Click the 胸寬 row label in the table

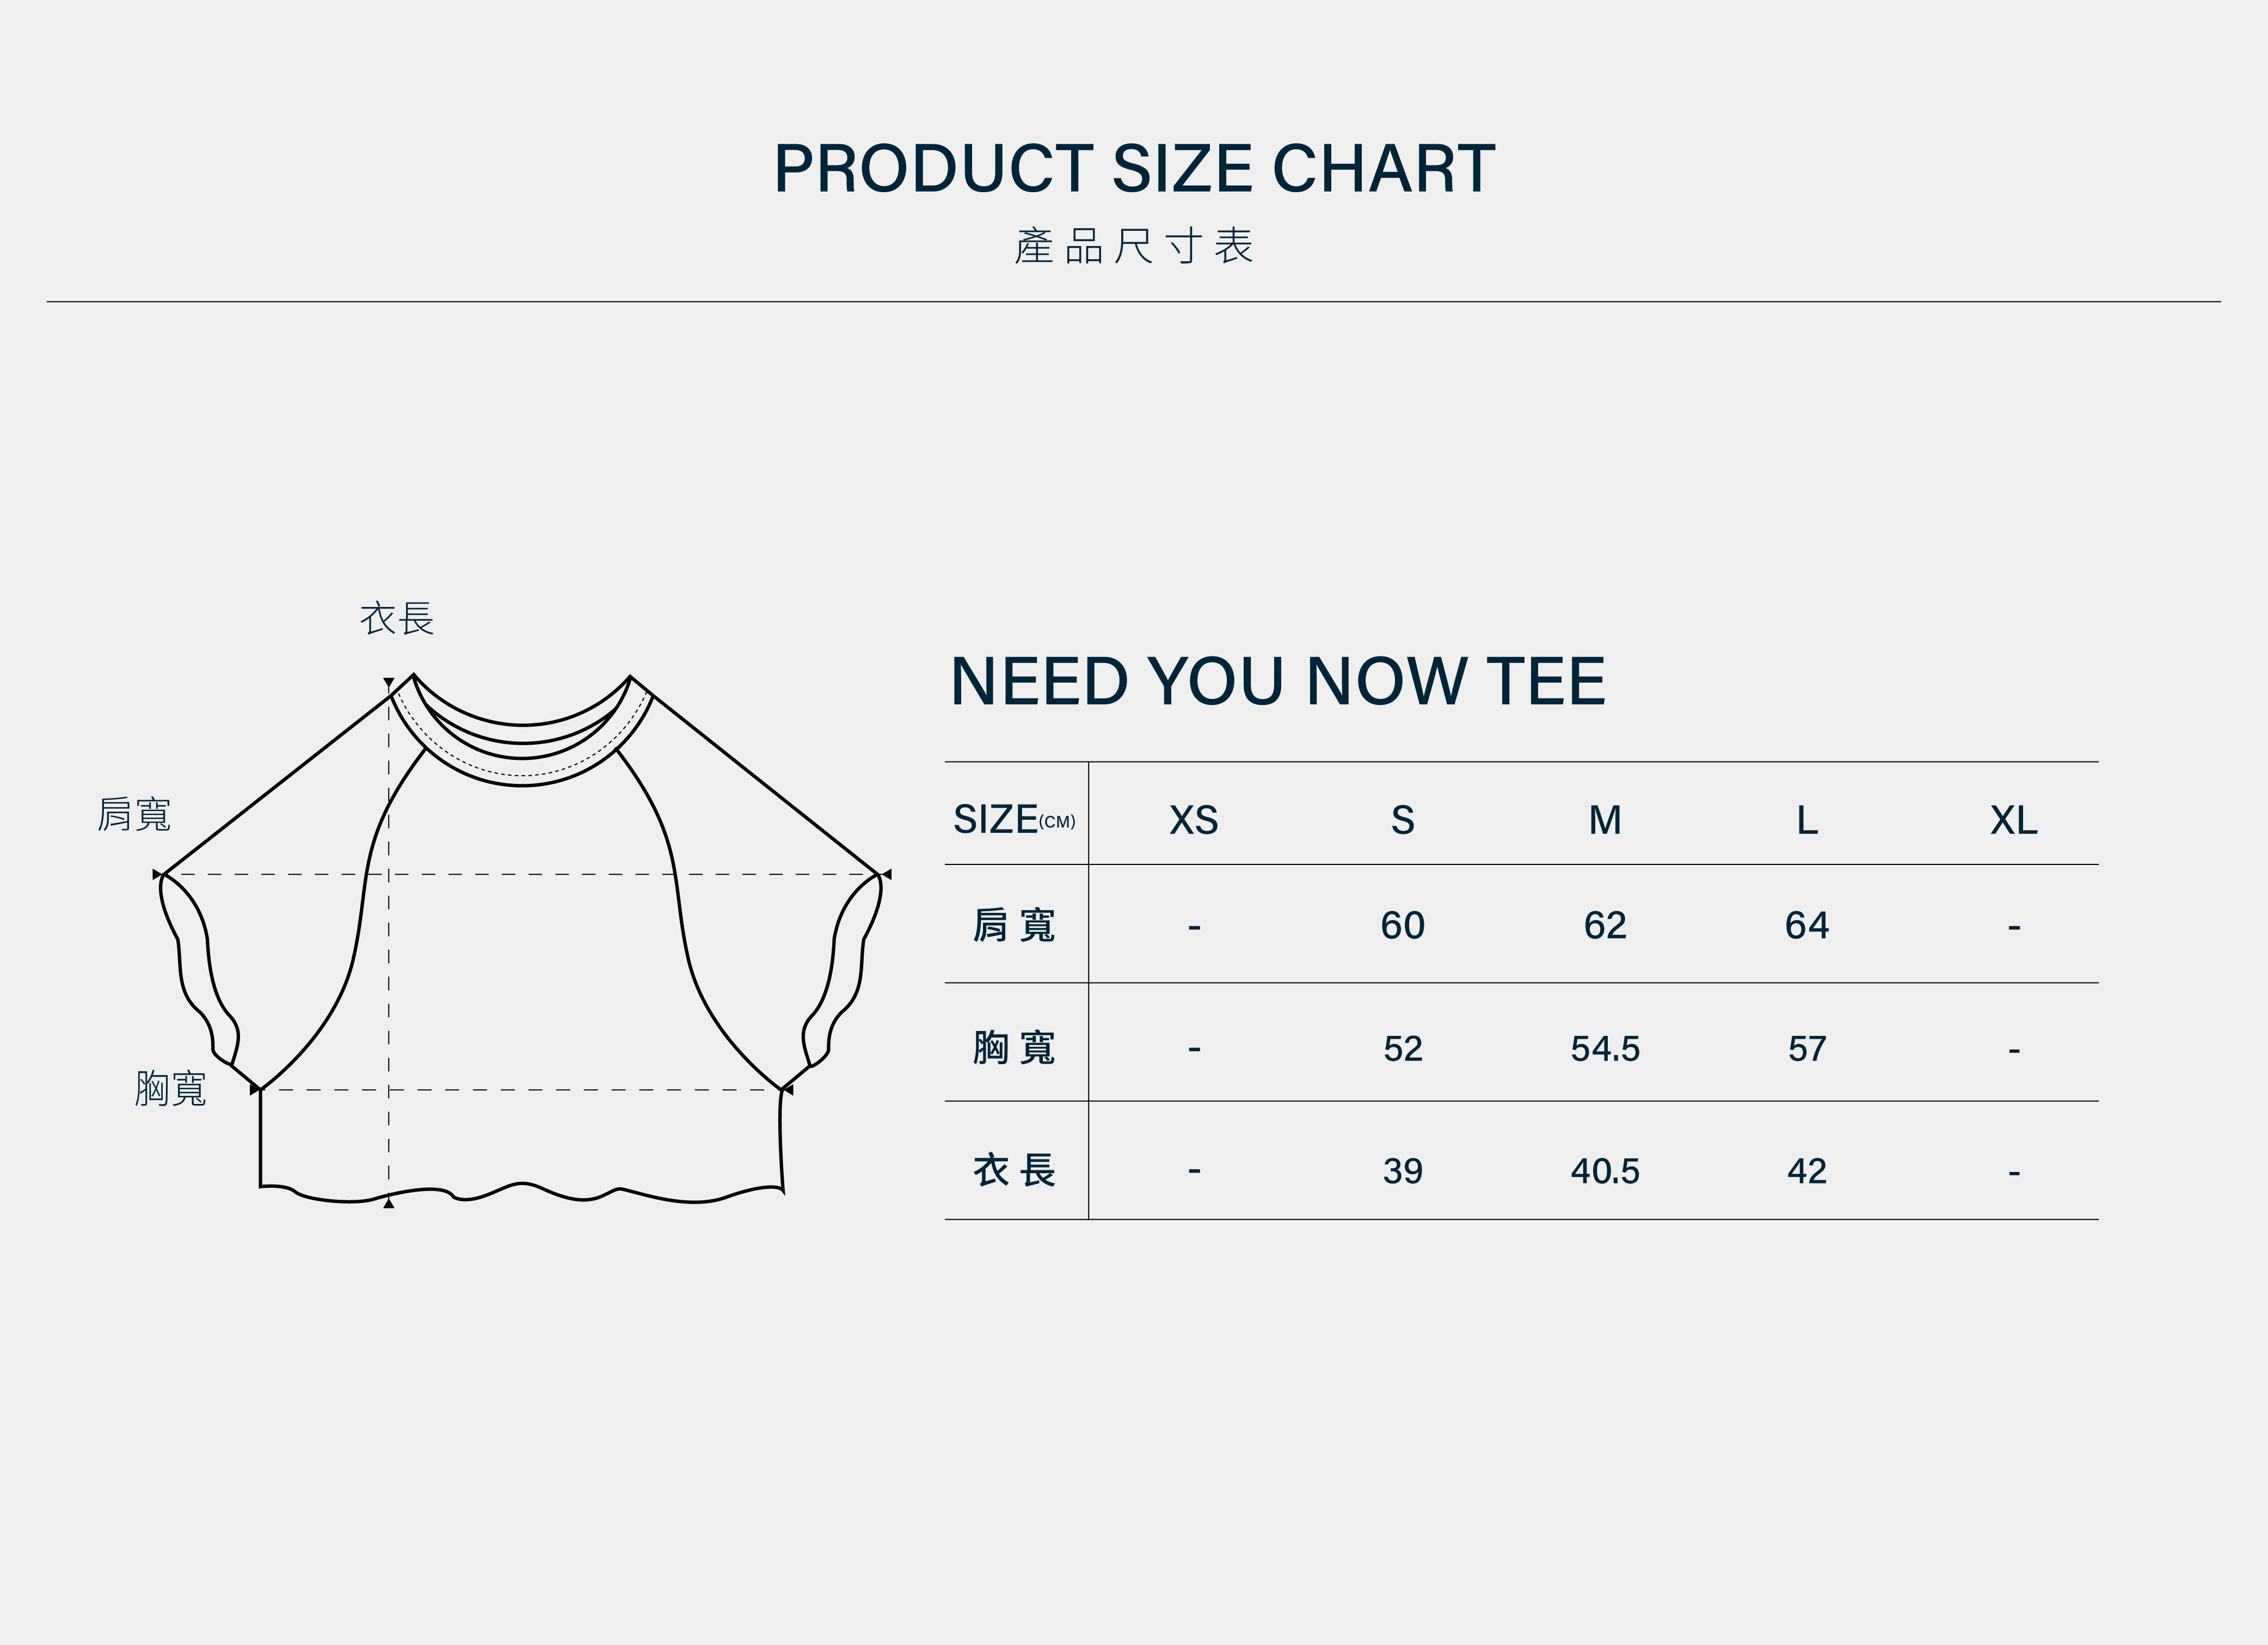point(1014,1047)
